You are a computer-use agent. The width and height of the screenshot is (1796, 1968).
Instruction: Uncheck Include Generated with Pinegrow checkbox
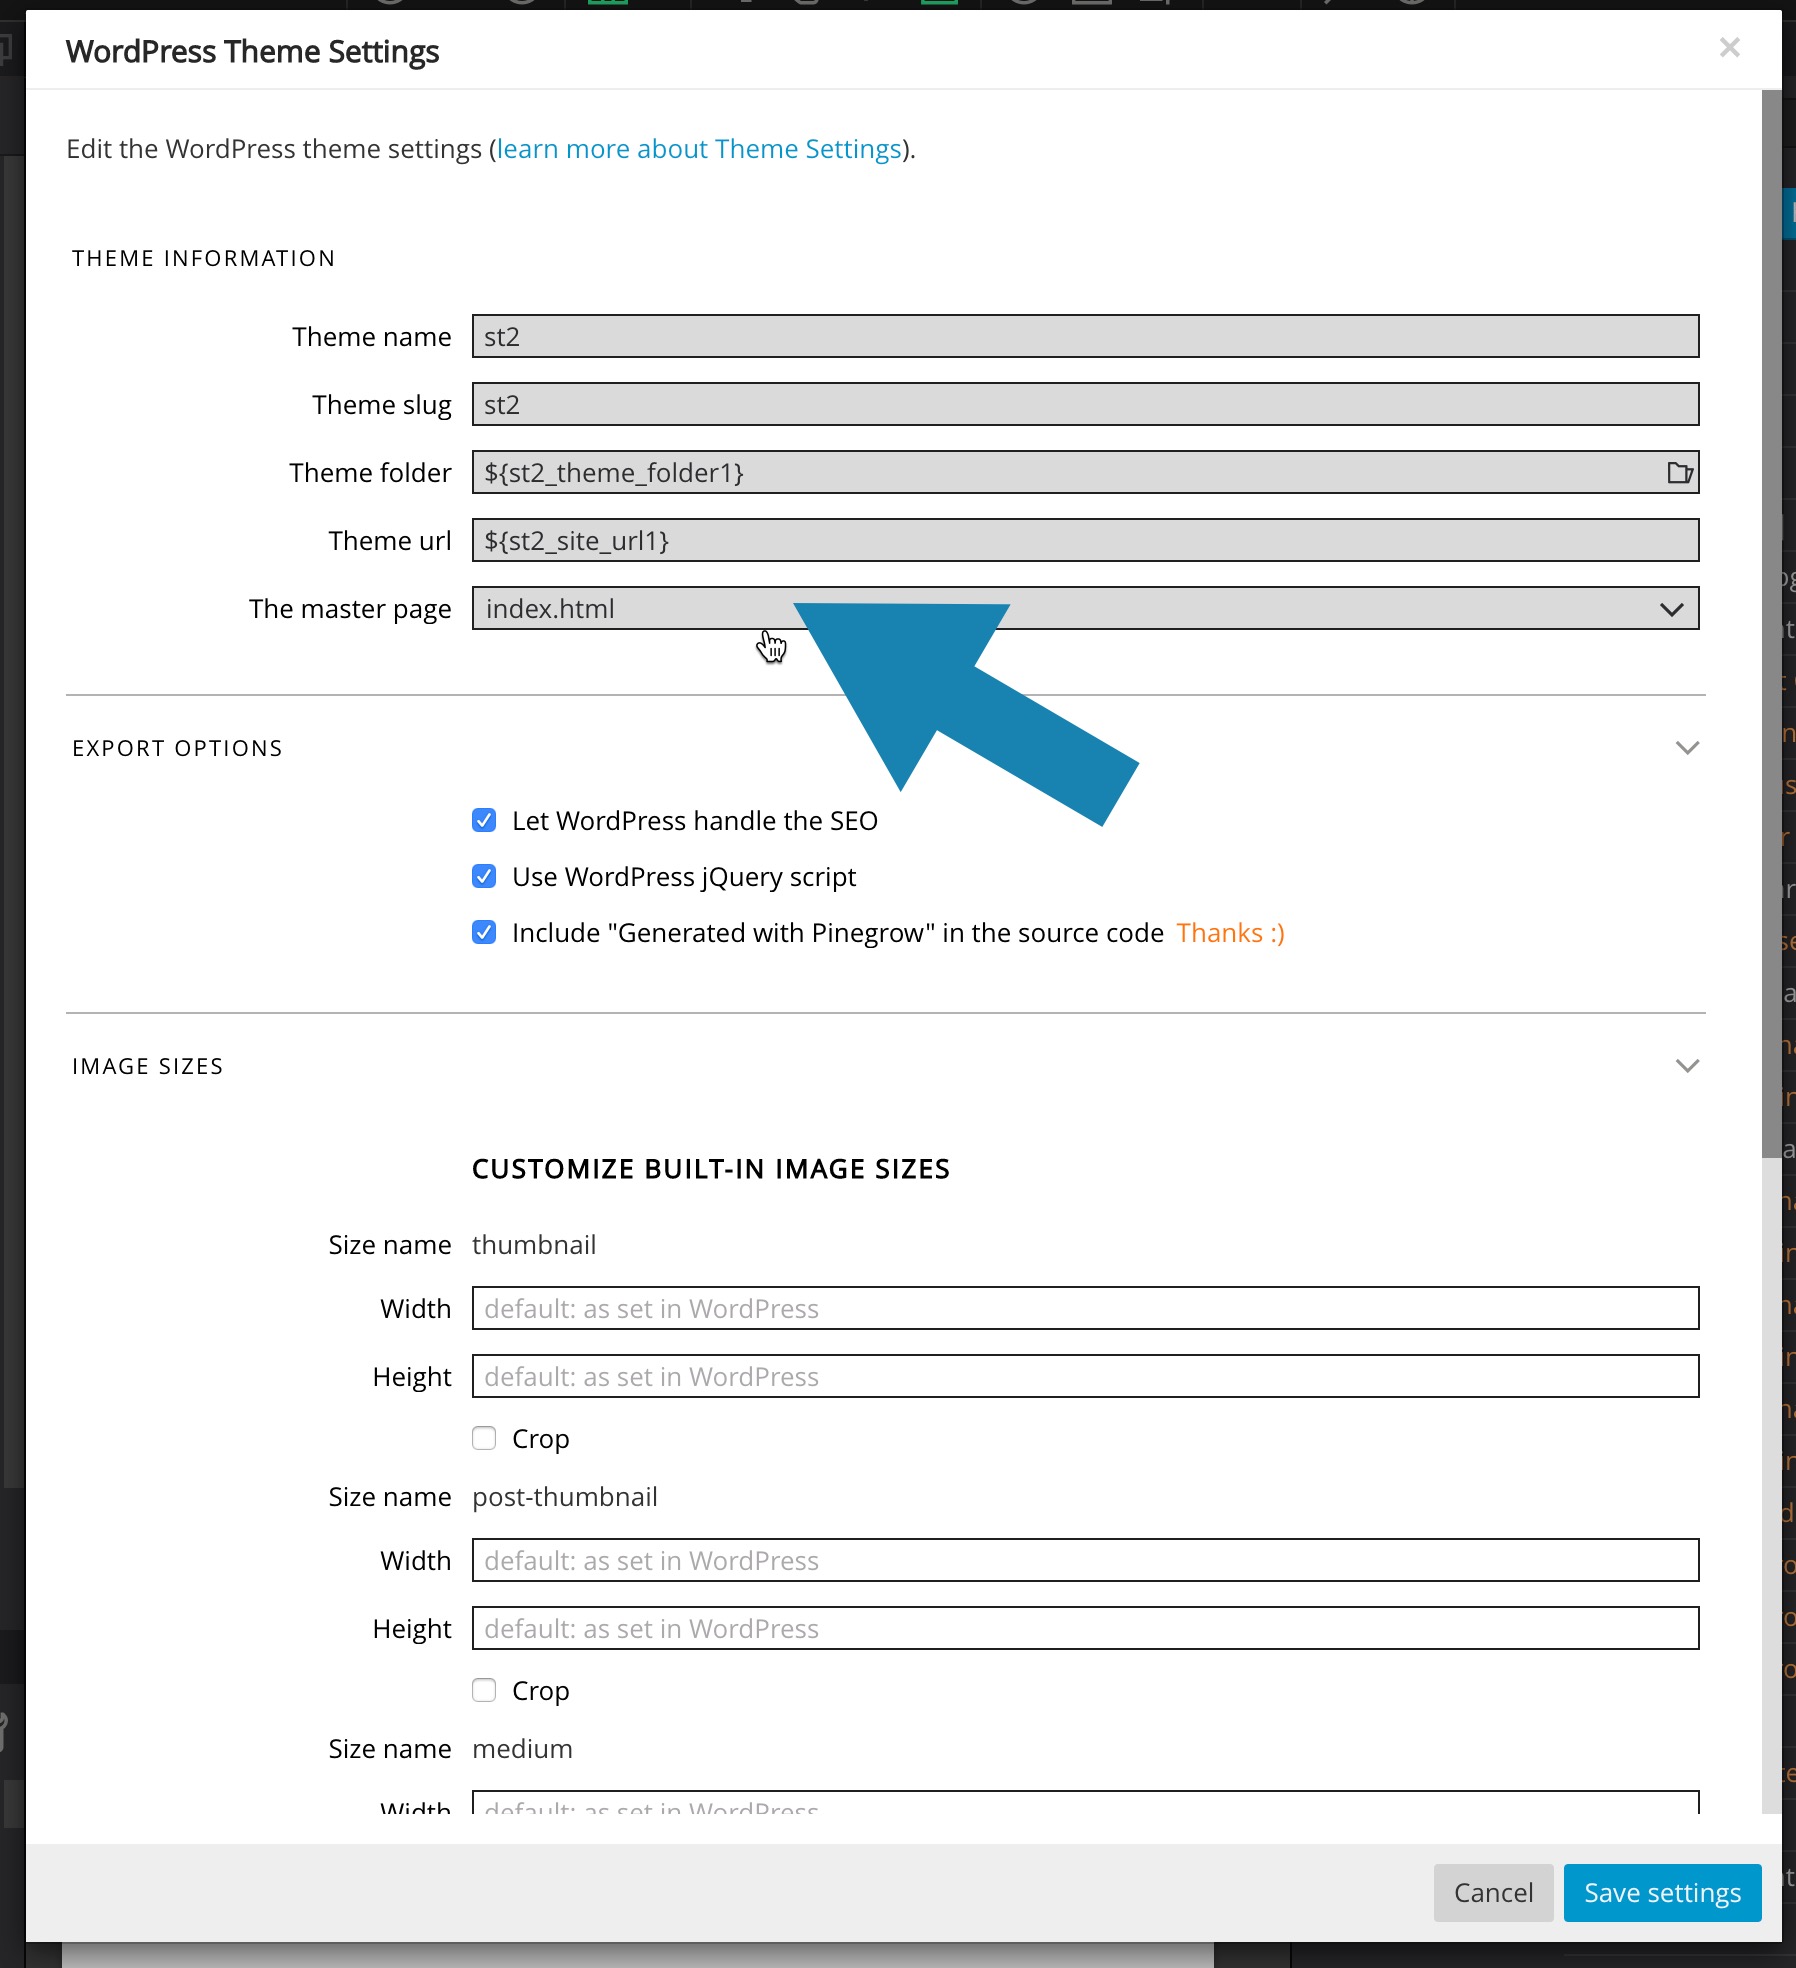(484, 933)
